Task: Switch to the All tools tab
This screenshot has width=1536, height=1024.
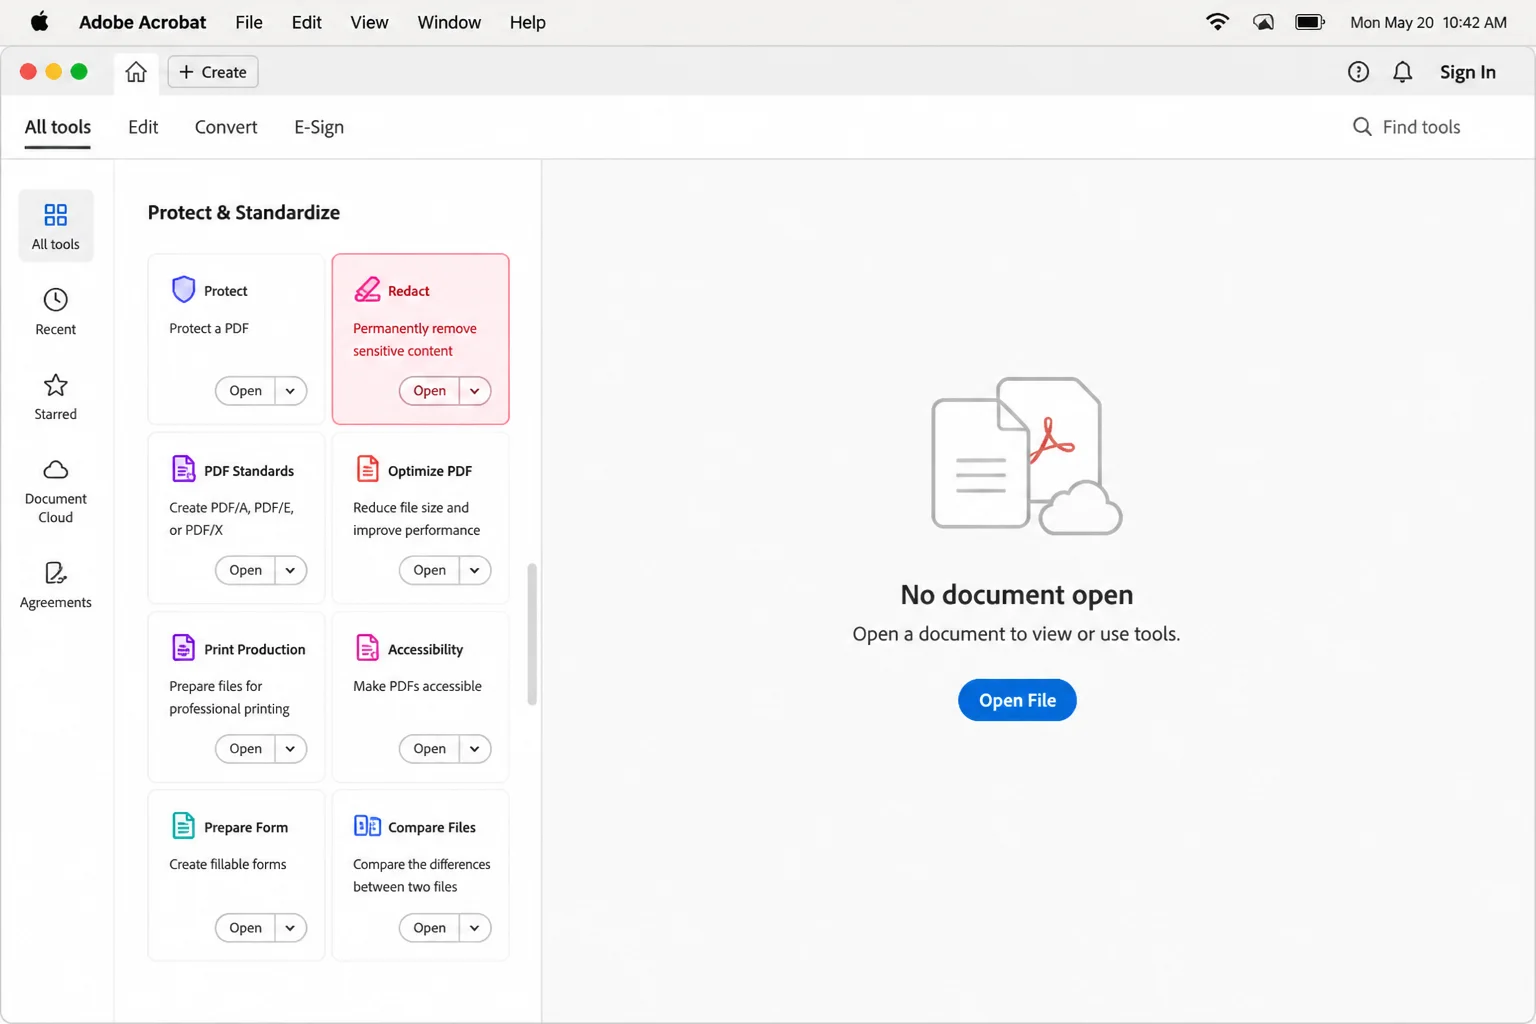Action: pyautogui.click(x=58, y=127)
